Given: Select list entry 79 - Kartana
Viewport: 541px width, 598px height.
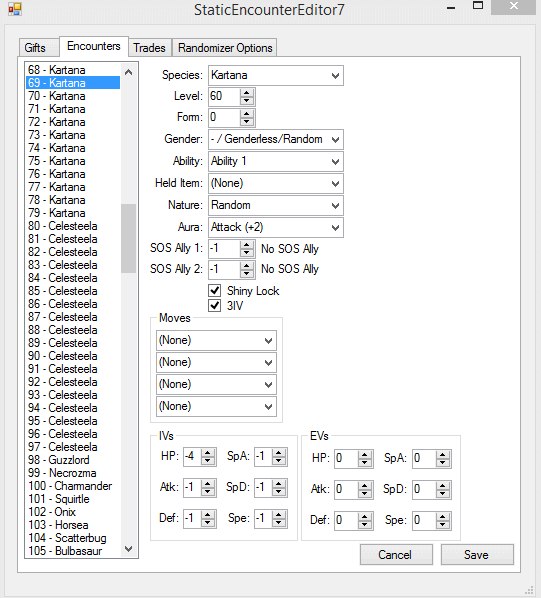Looking at the screenshot, I should tap(73, 213).
